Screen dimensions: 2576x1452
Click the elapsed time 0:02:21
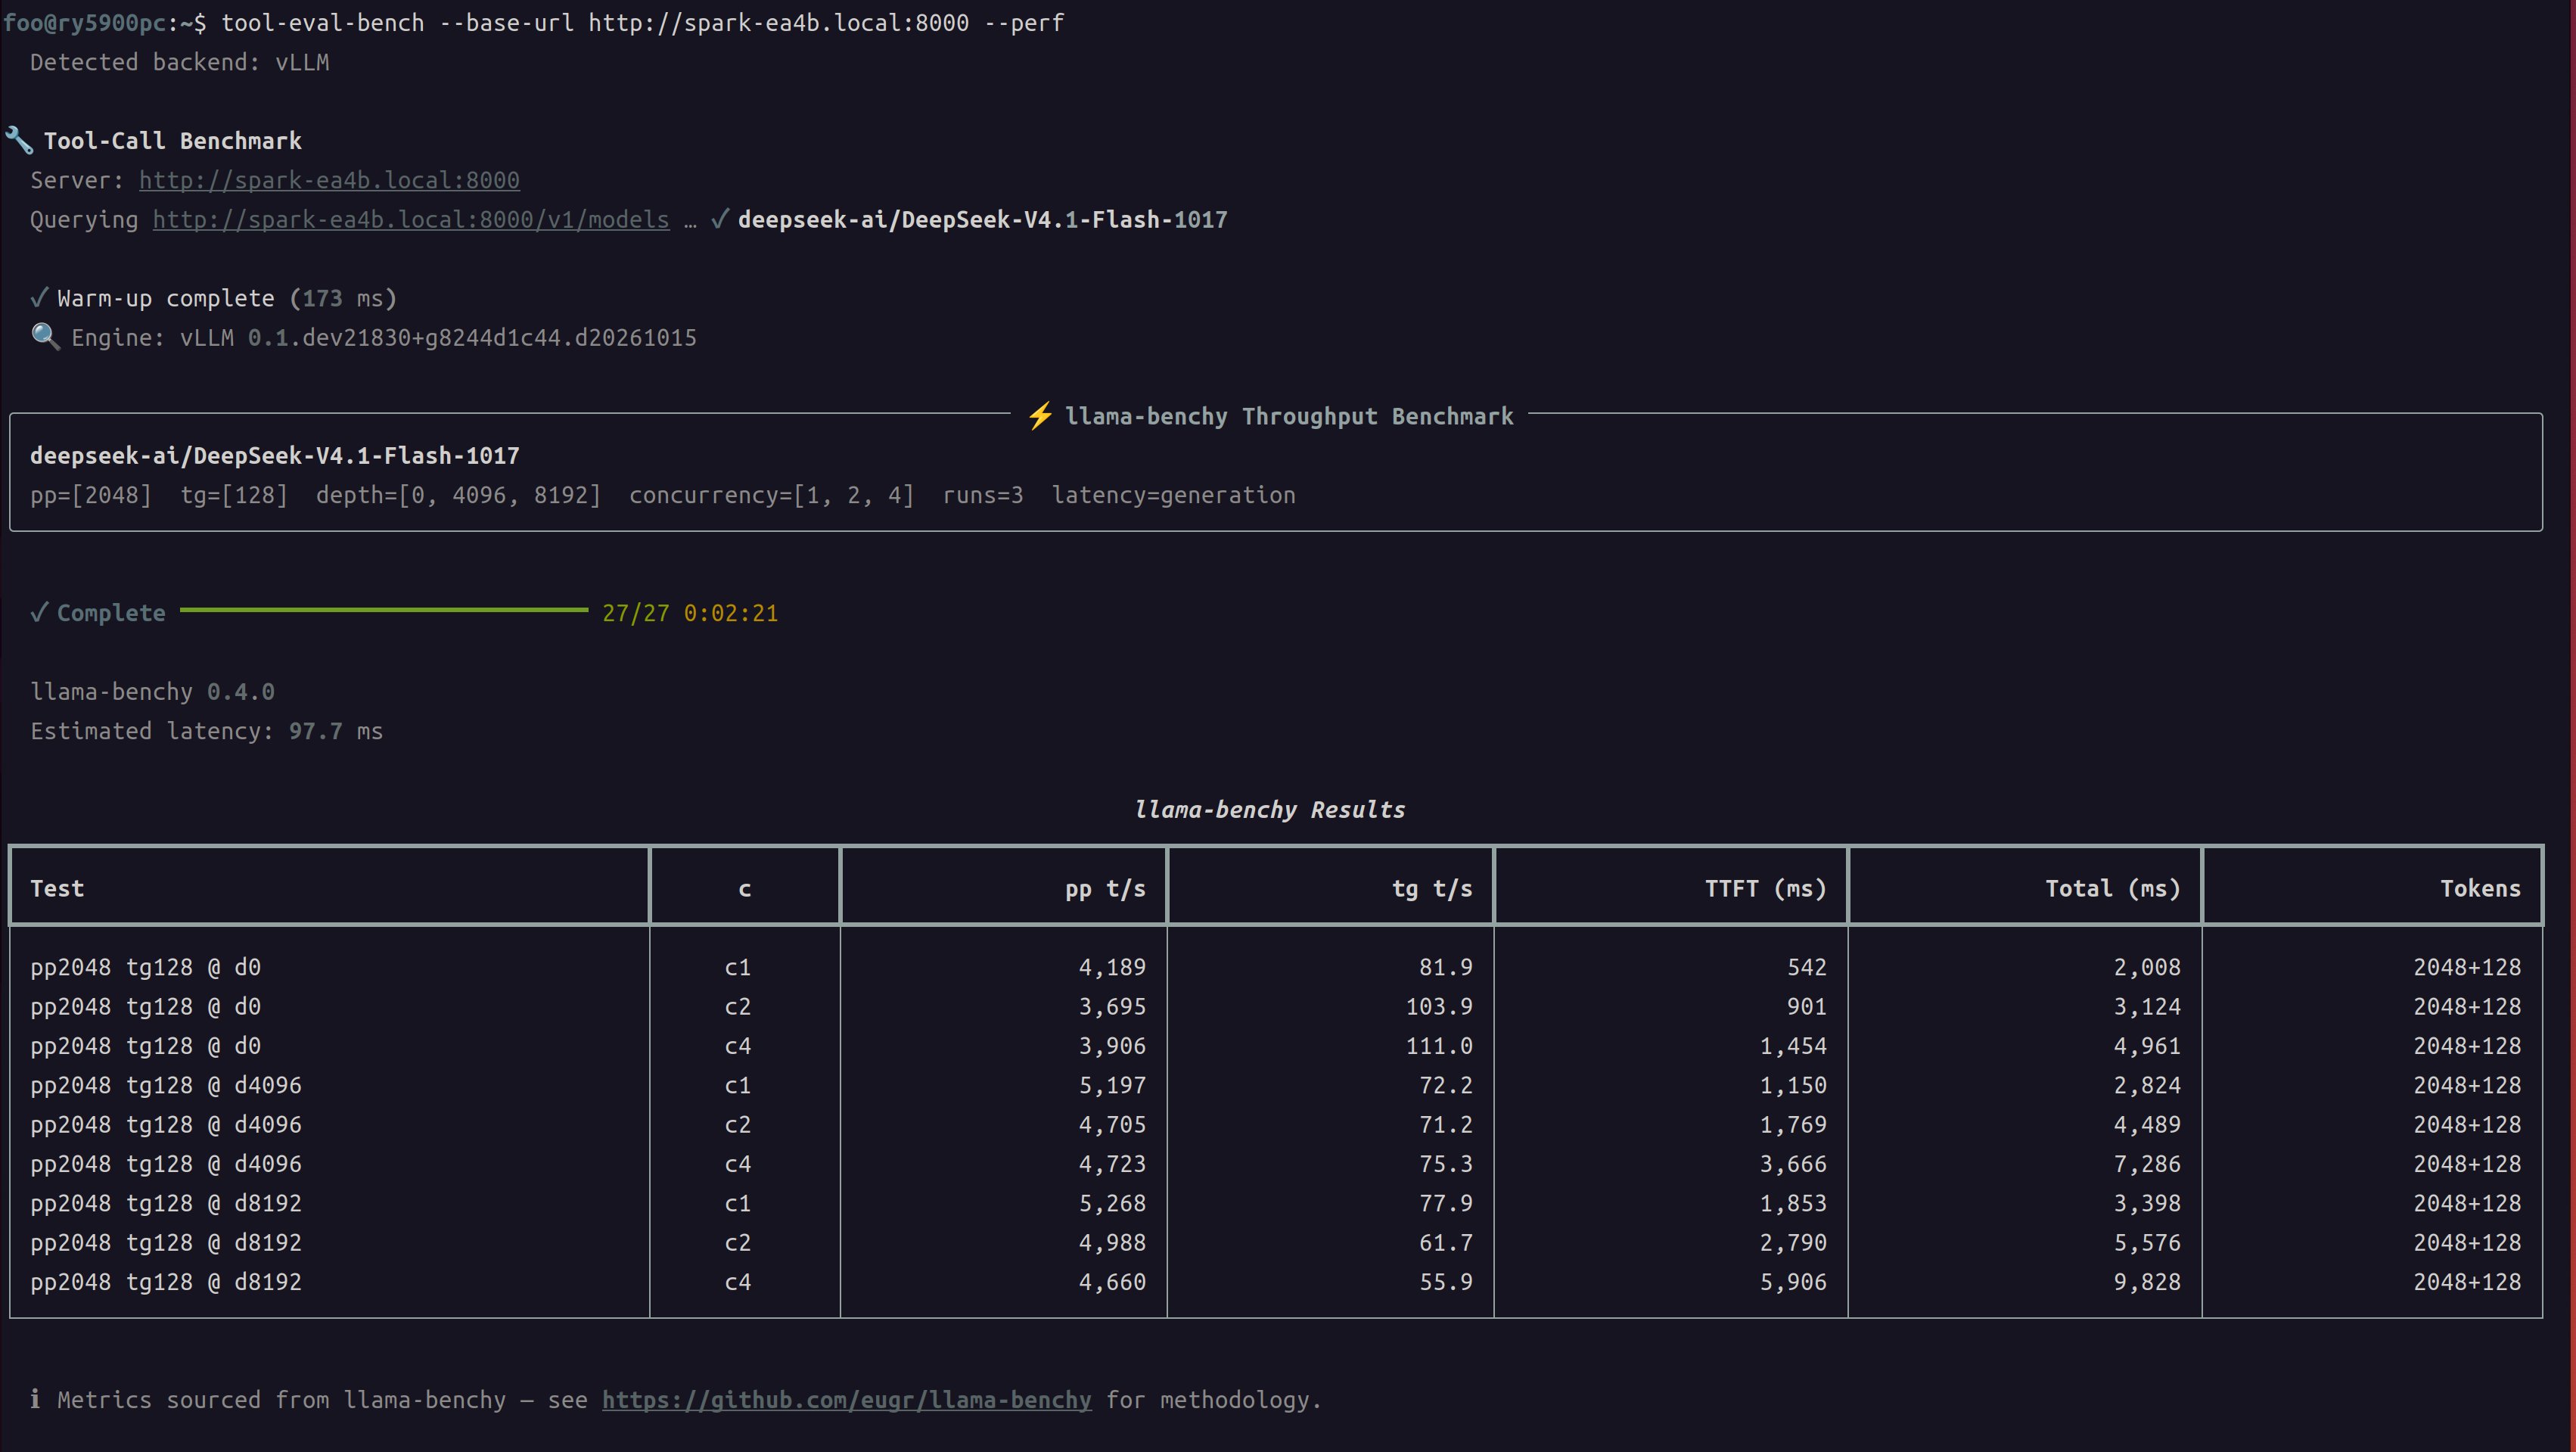730,613
